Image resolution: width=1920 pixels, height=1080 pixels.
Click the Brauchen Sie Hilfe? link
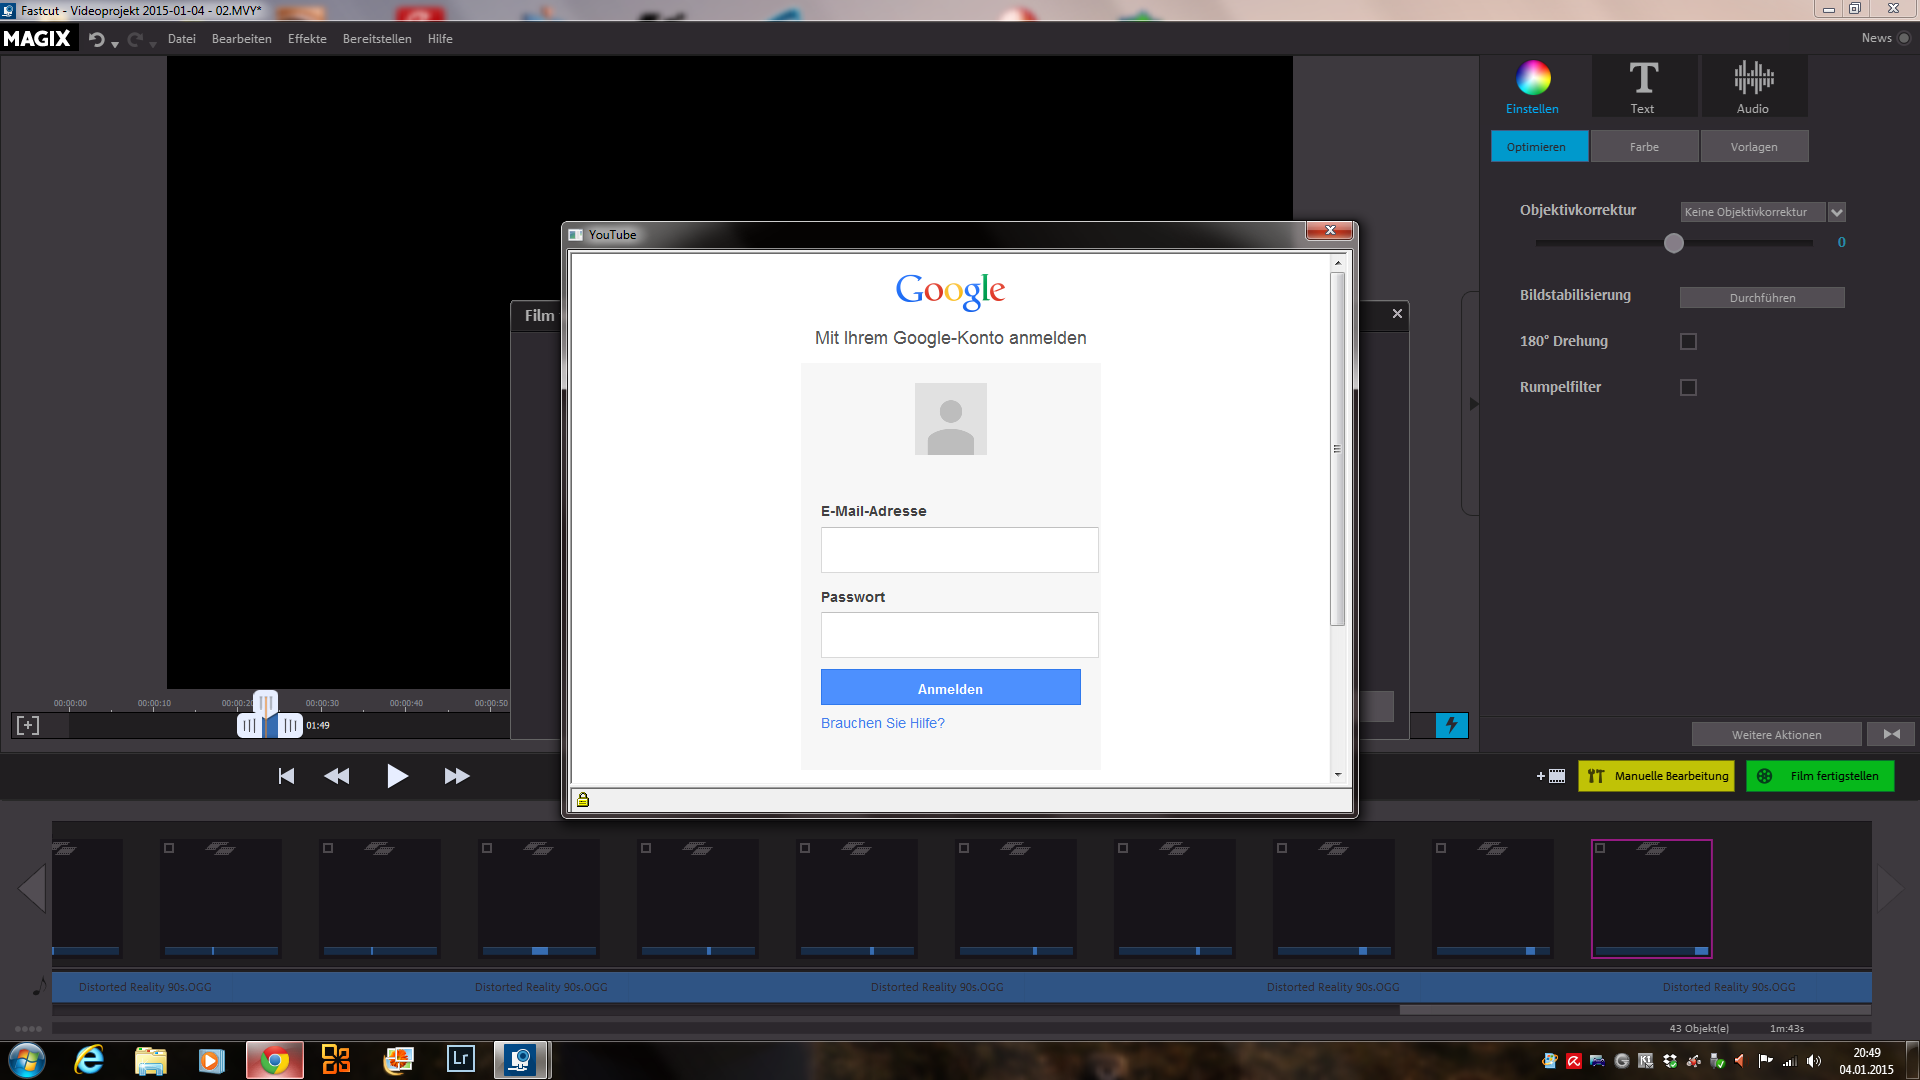882,723
